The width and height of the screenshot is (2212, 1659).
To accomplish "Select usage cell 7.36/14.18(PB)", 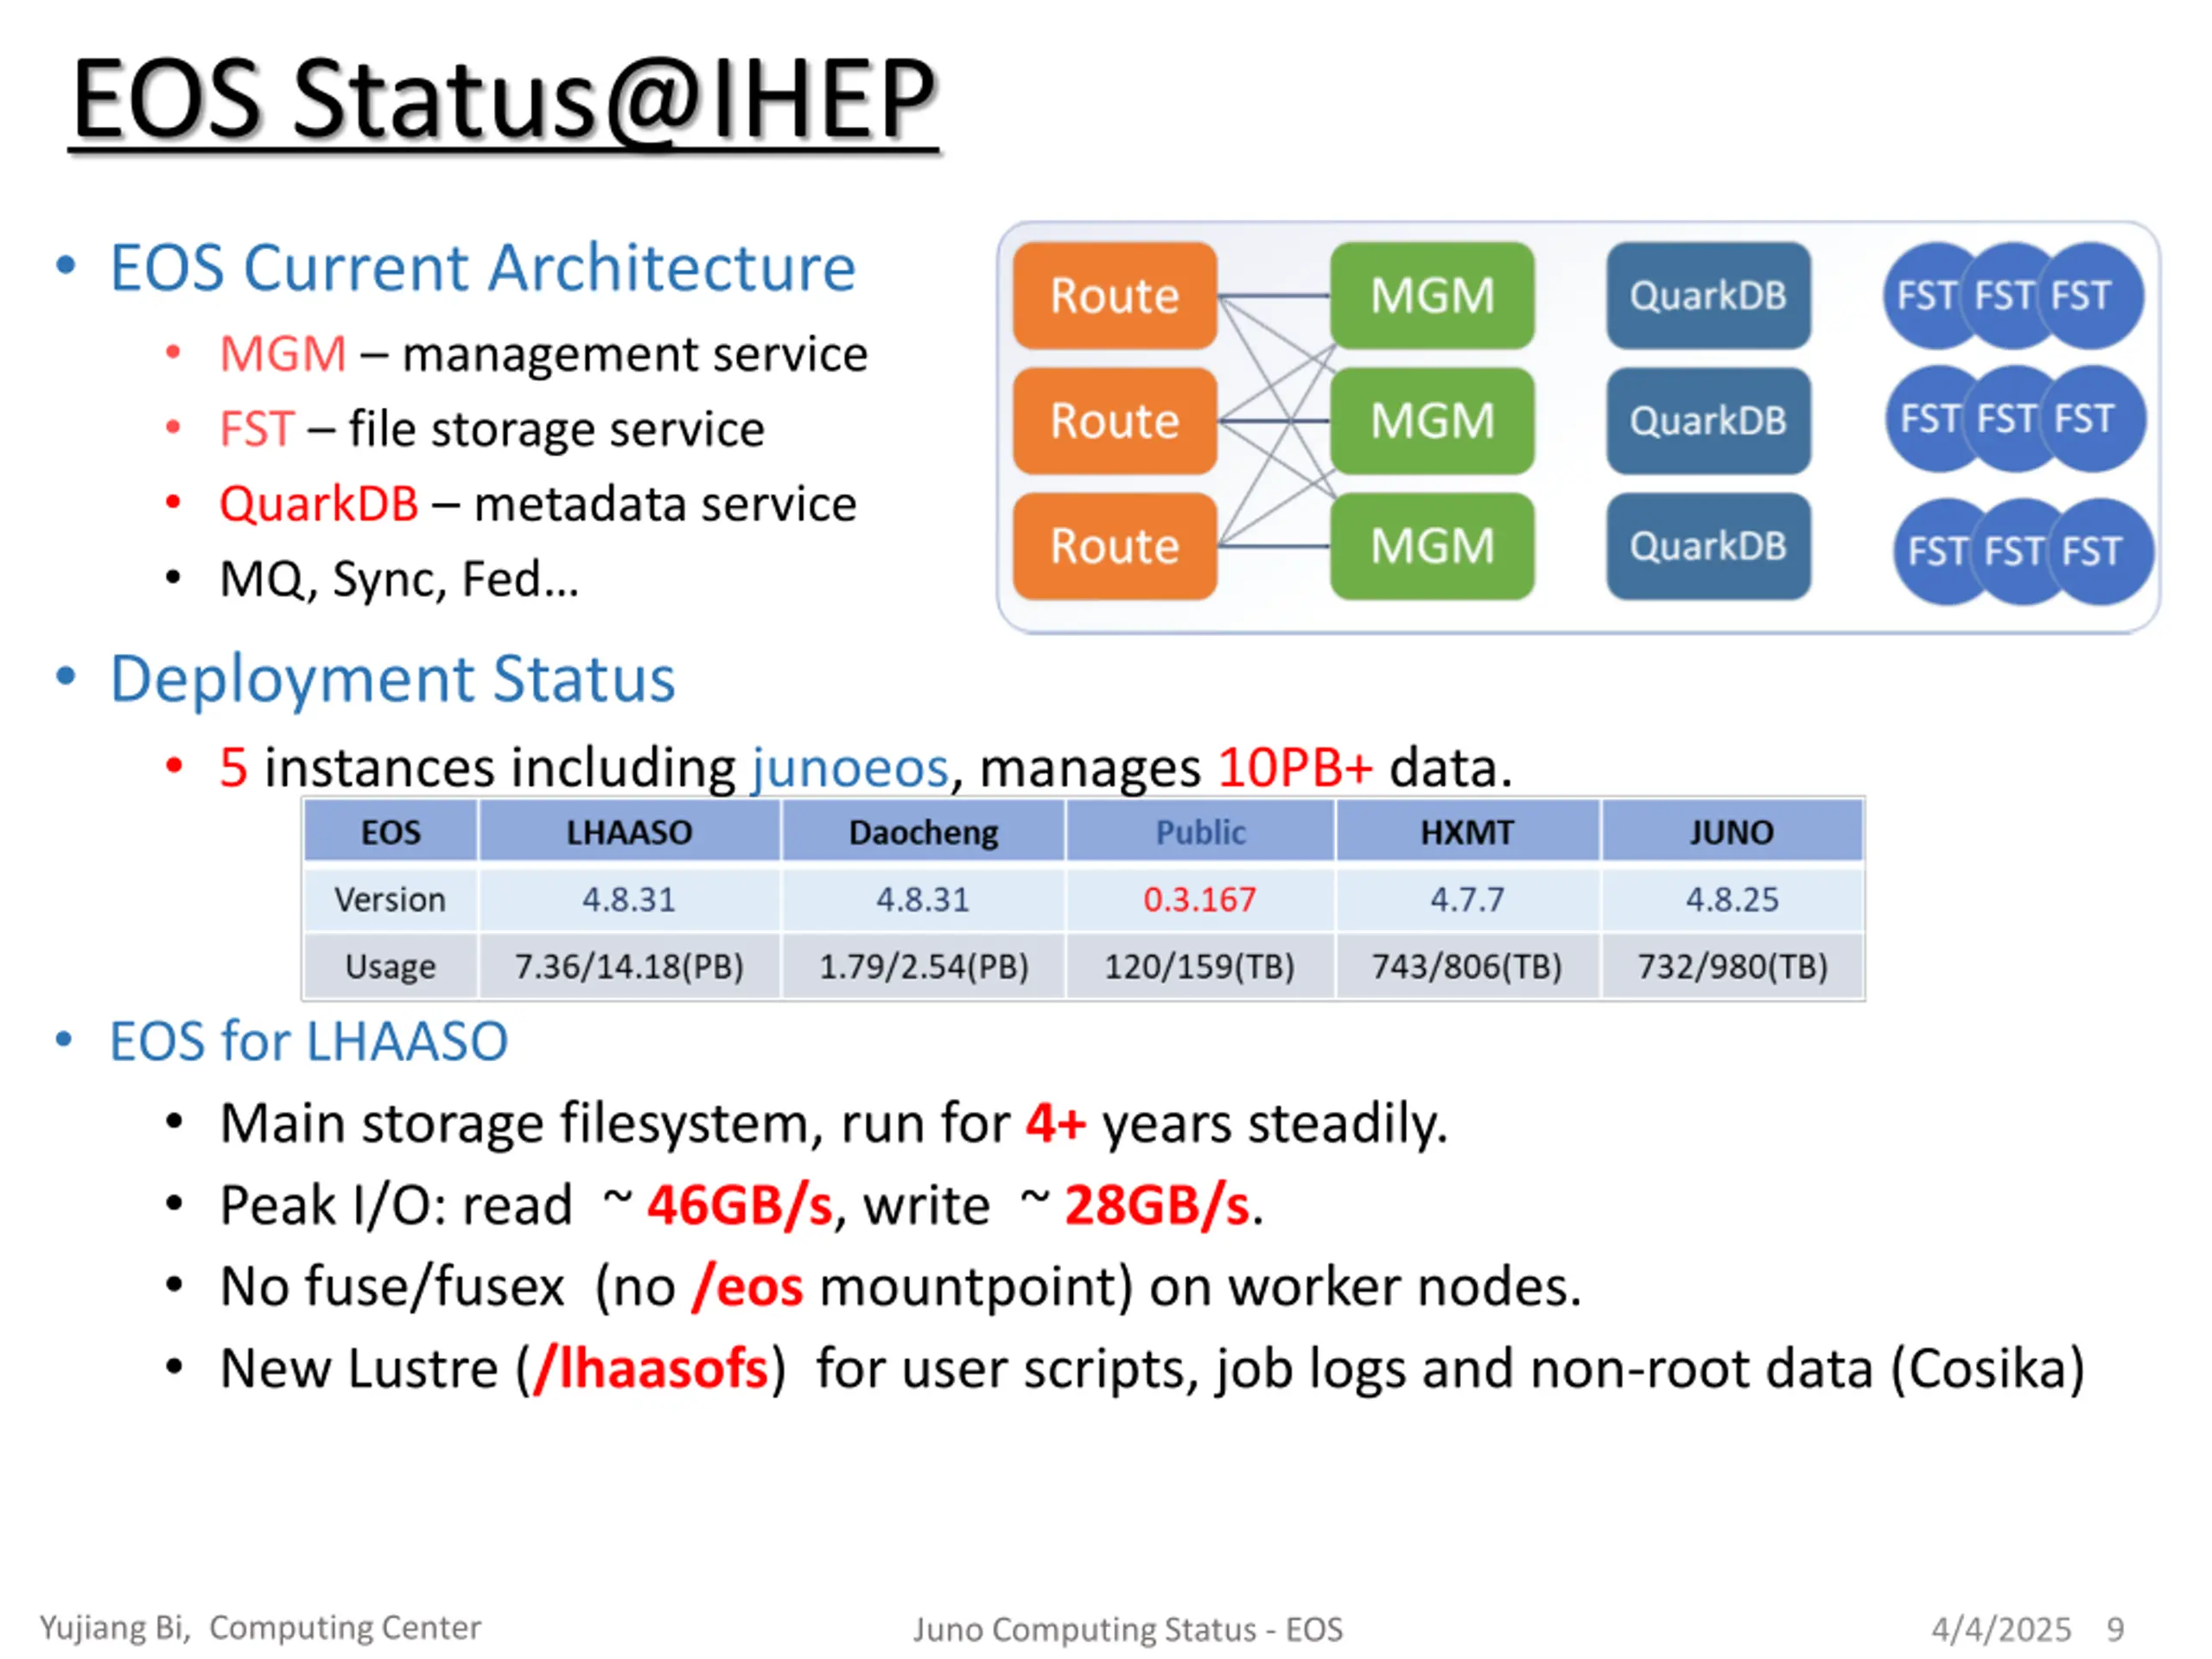I will (629, 967).
